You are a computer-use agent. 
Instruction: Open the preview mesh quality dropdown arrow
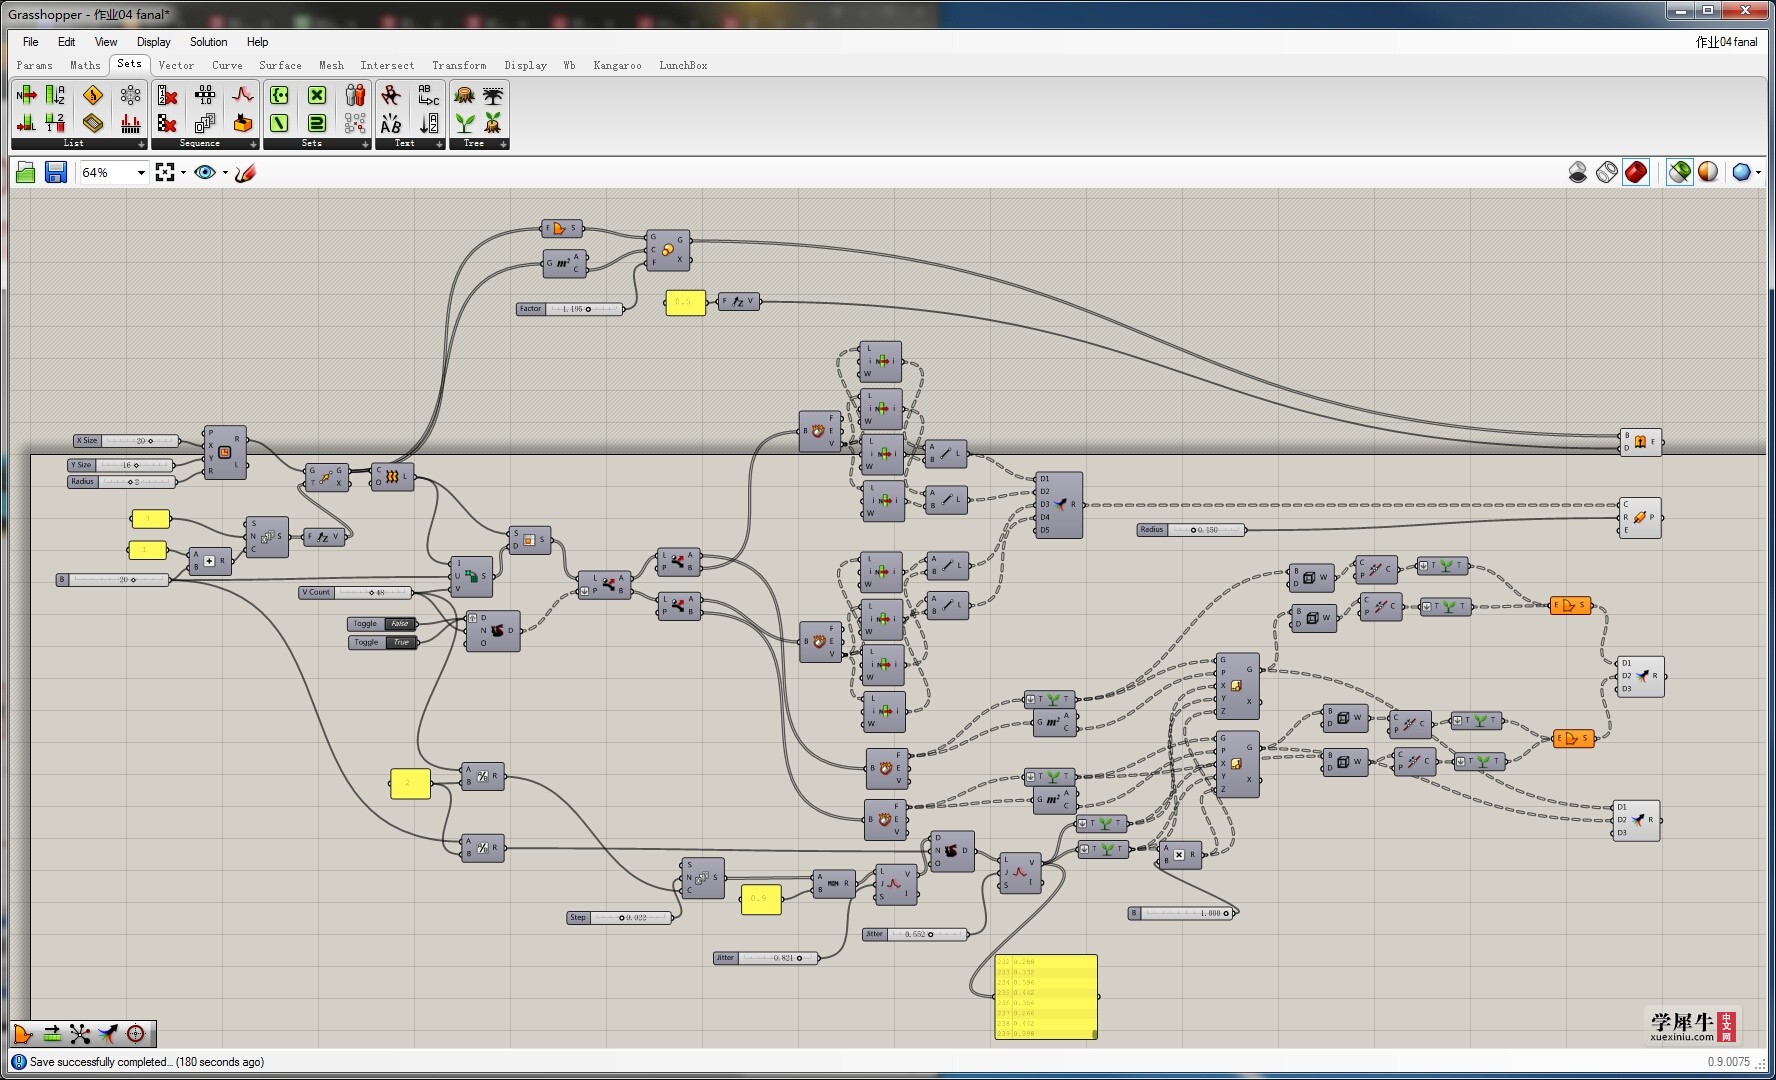click(x=1758, y=172)
